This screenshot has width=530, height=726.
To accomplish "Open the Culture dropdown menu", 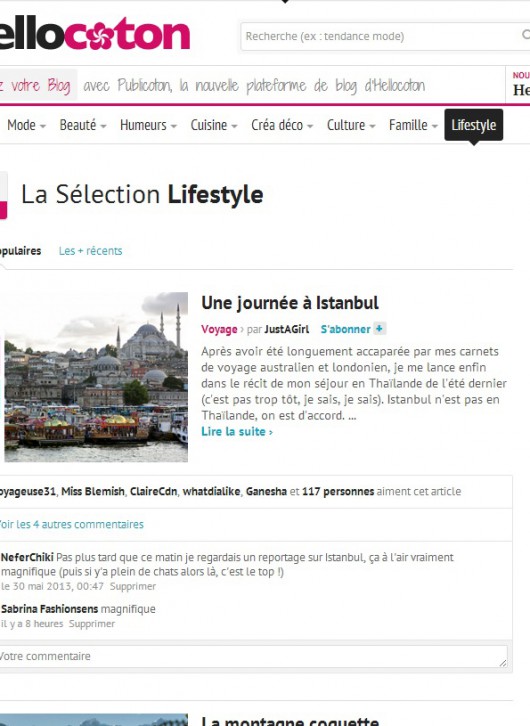I will [351, 125].
